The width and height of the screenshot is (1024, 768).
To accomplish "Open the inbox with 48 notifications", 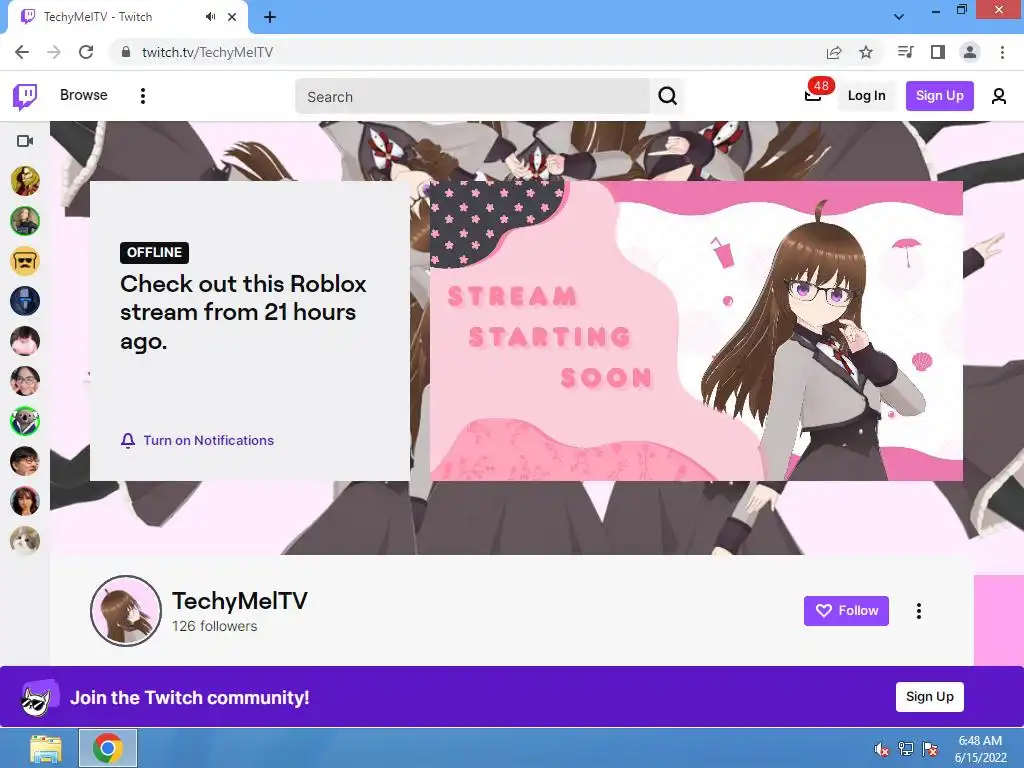I will pyautogui.click(x=813, y=95).
